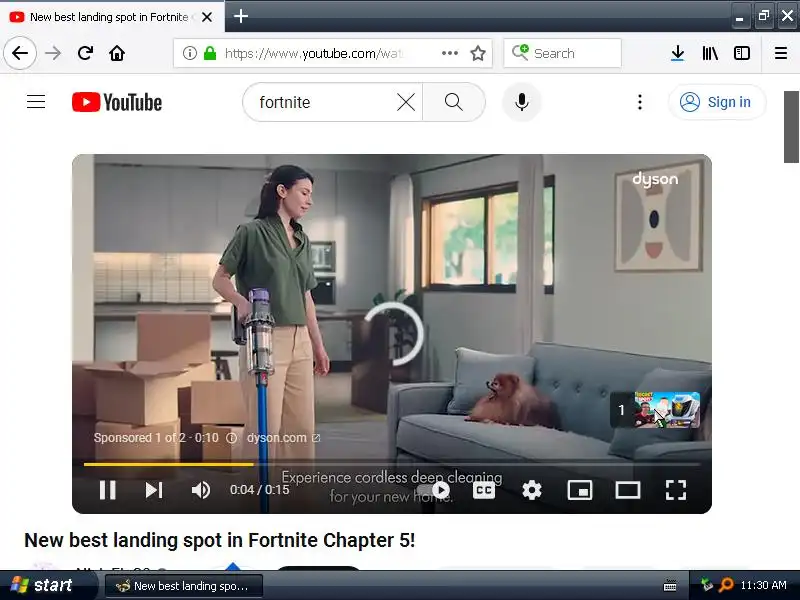Enable miniplayer mode
800x600 pixels.
pyautogui.click(x=580, y=490)
